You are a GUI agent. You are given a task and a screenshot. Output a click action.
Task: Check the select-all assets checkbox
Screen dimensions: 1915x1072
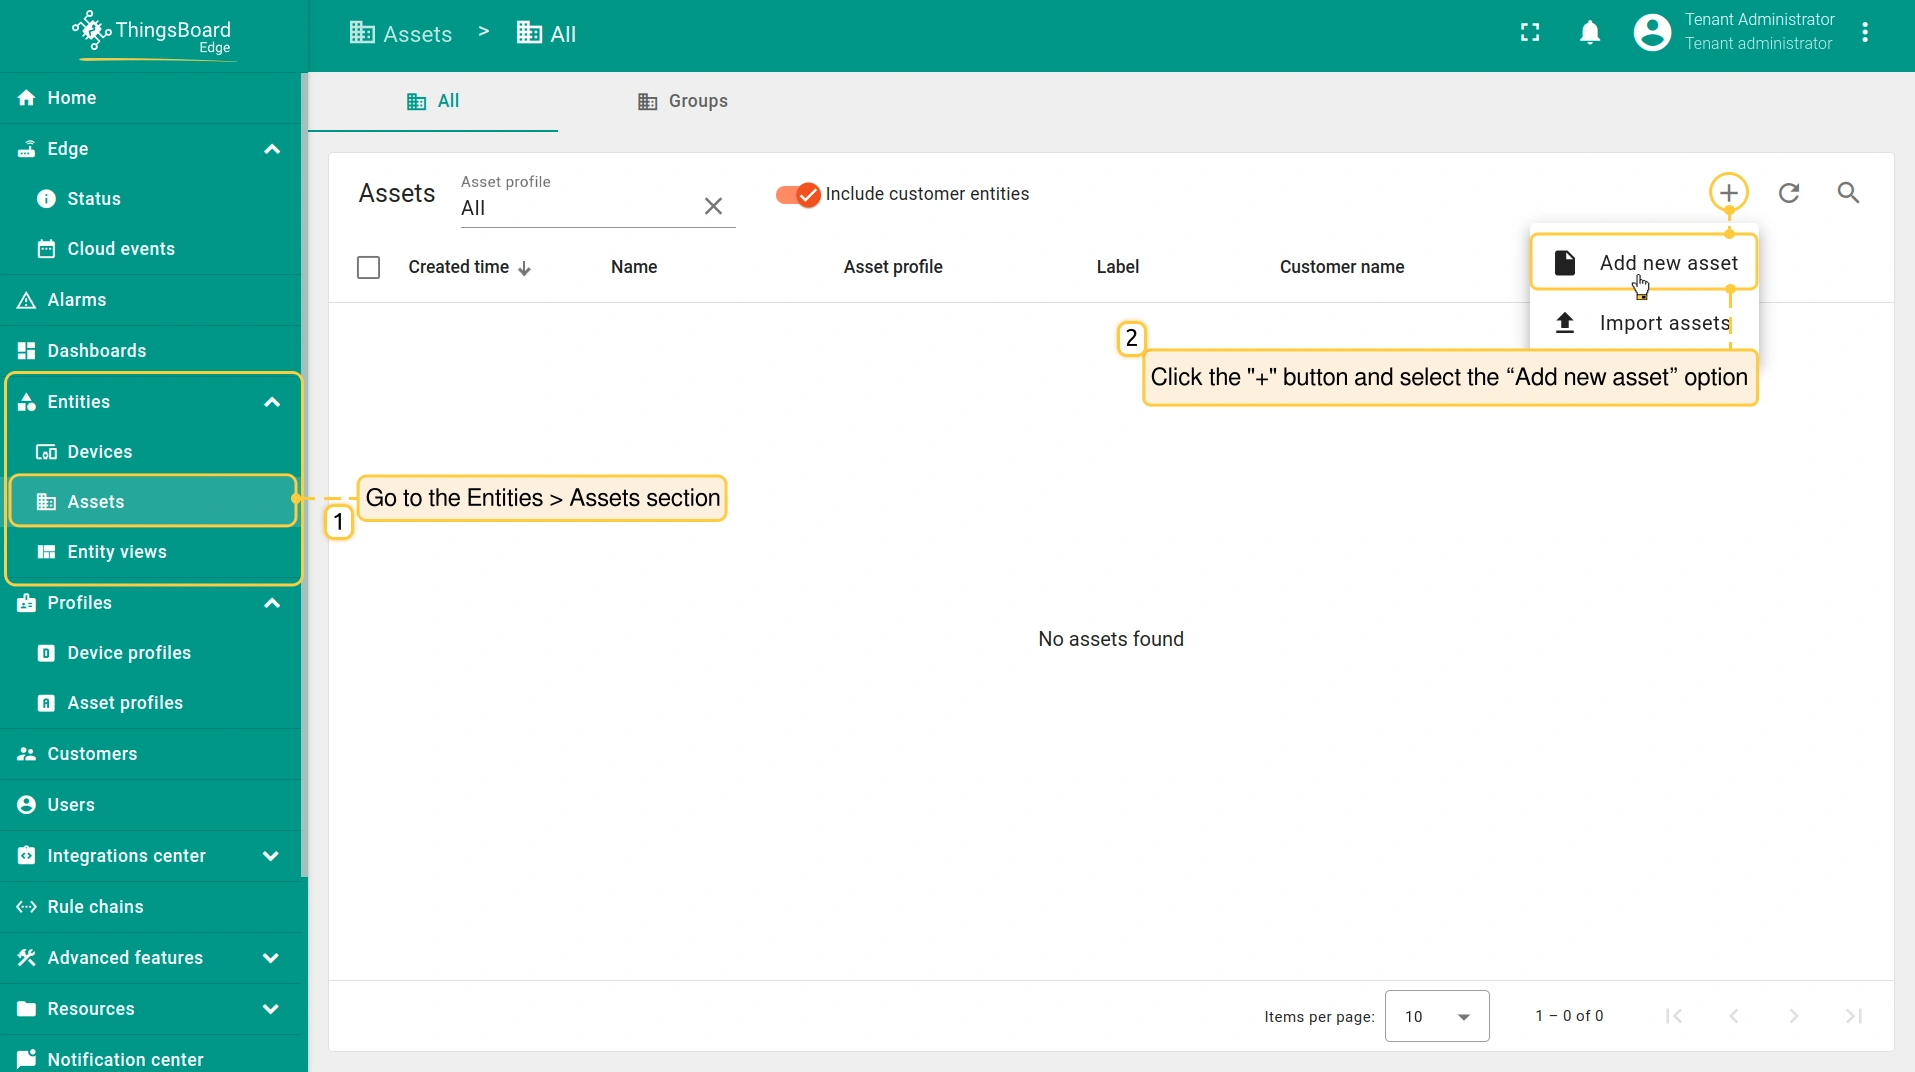pos(368,267)
